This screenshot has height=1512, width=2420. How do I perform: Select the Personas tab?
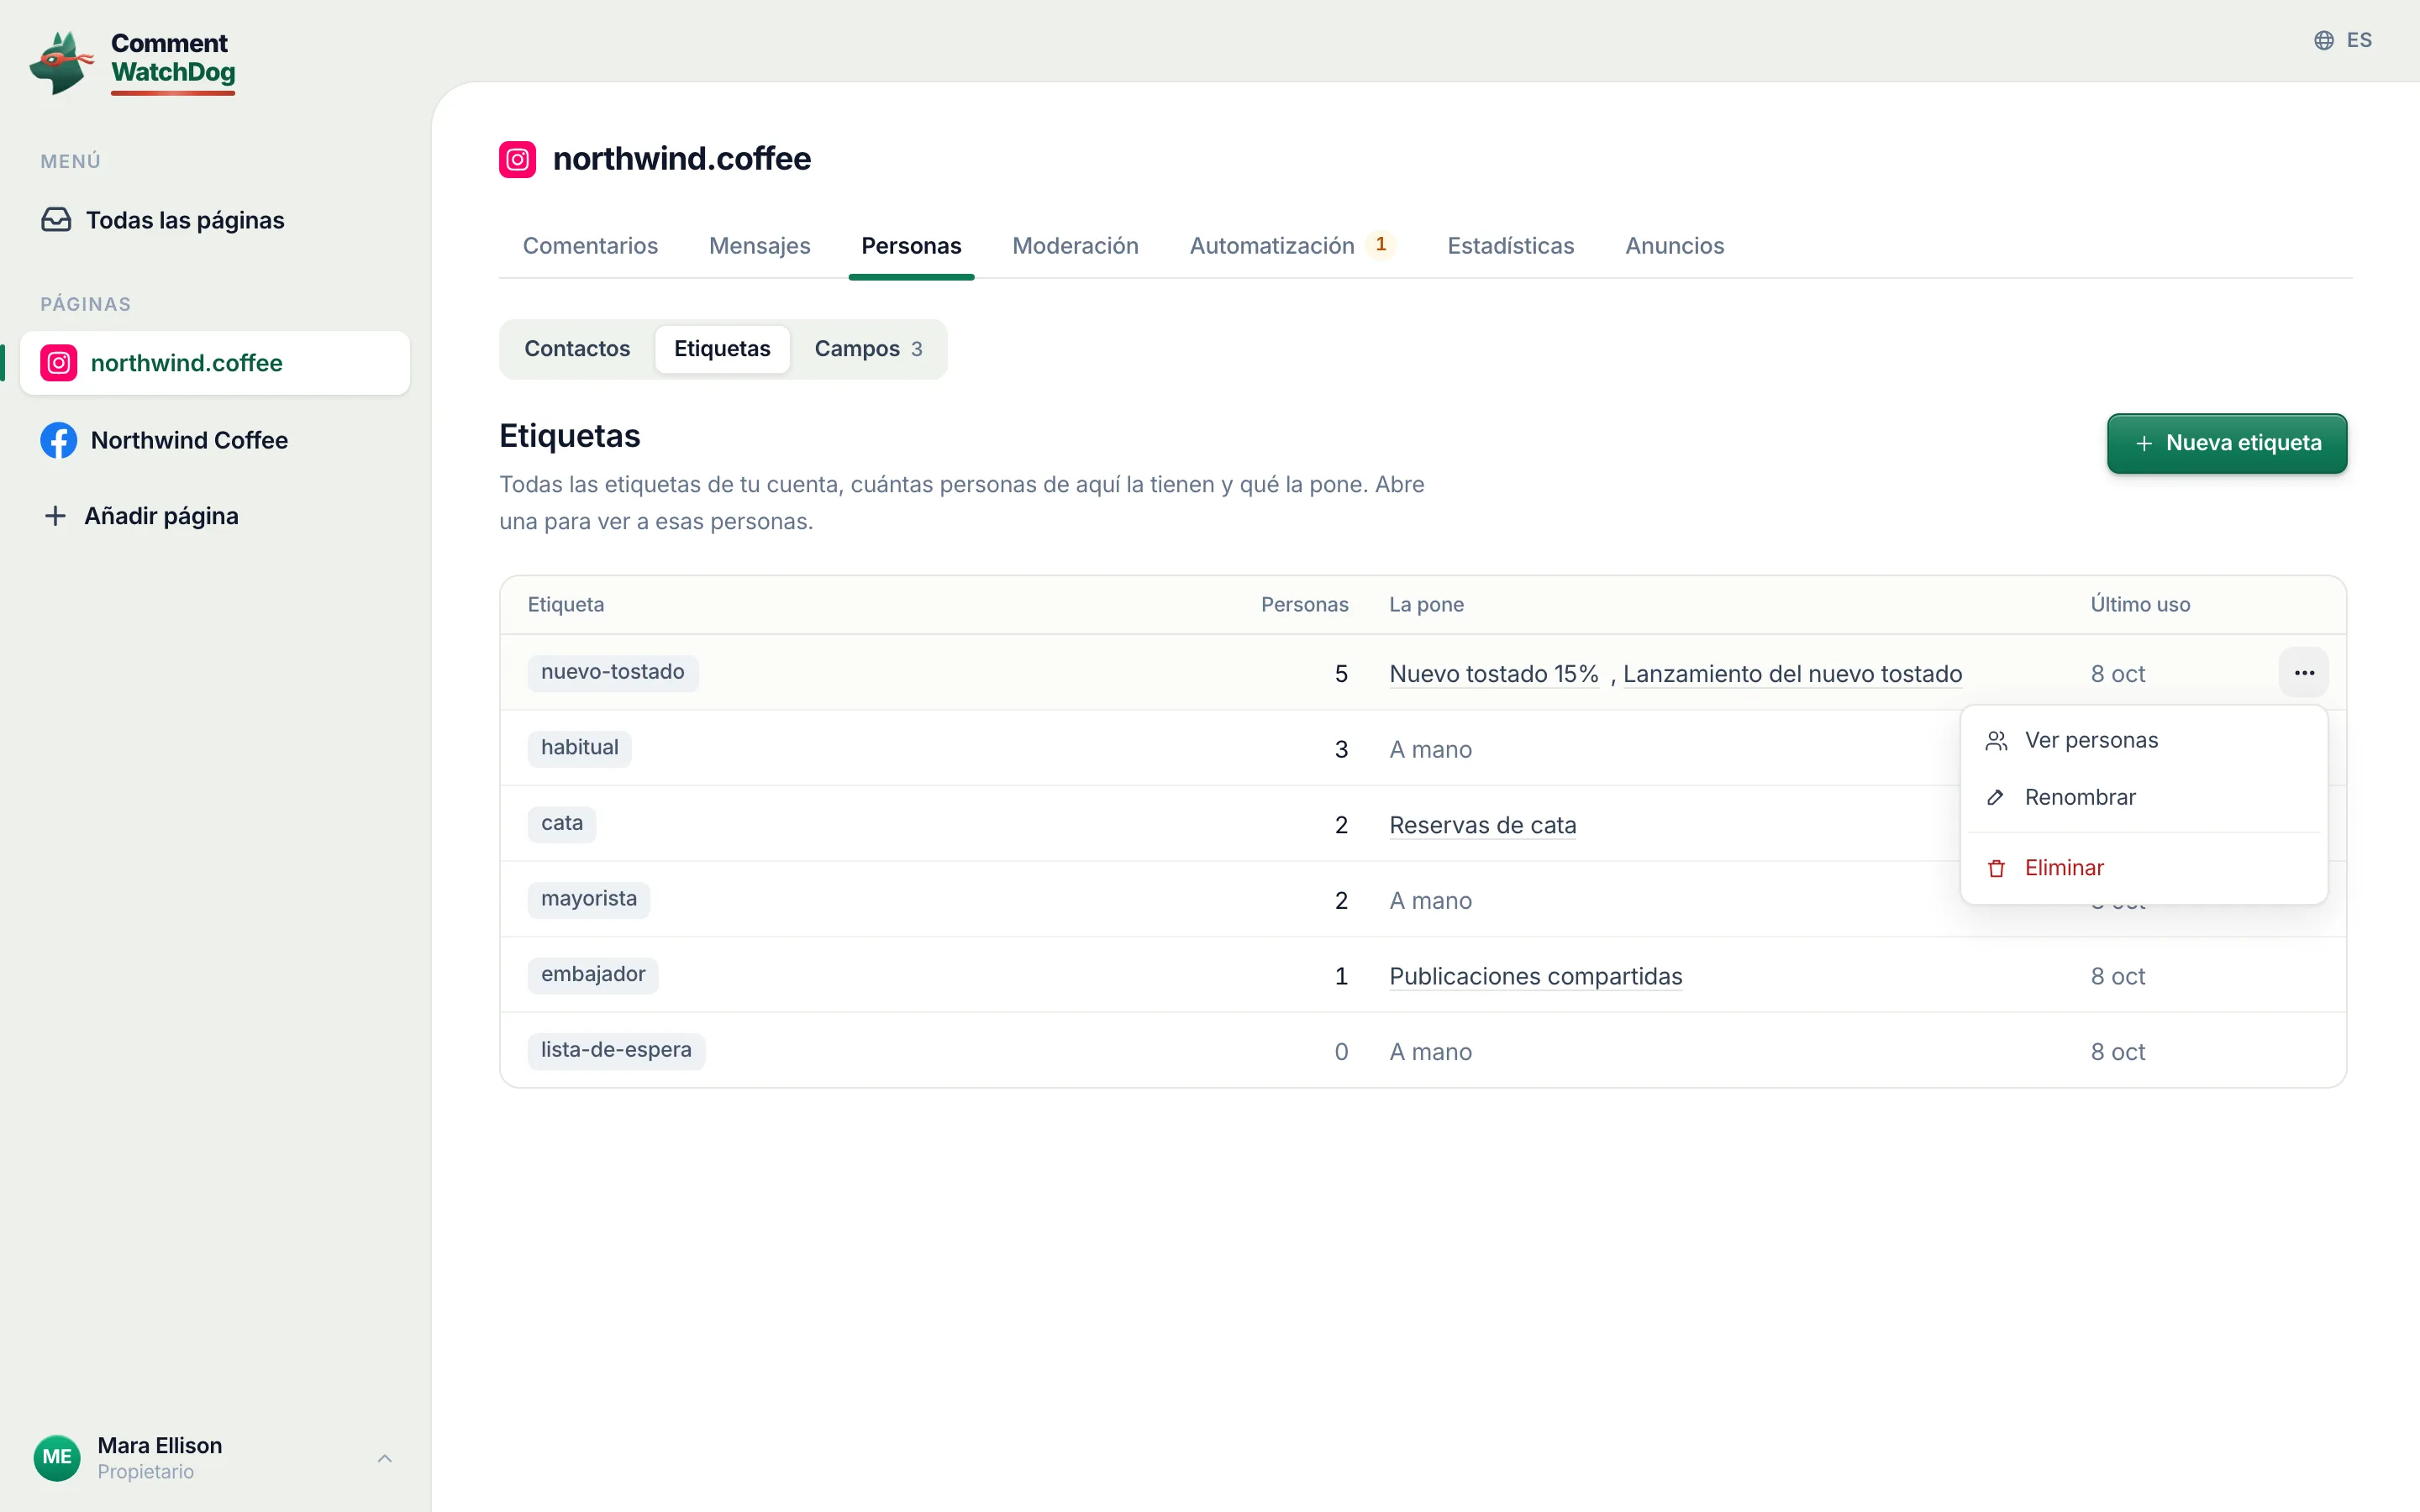point(911,246)
